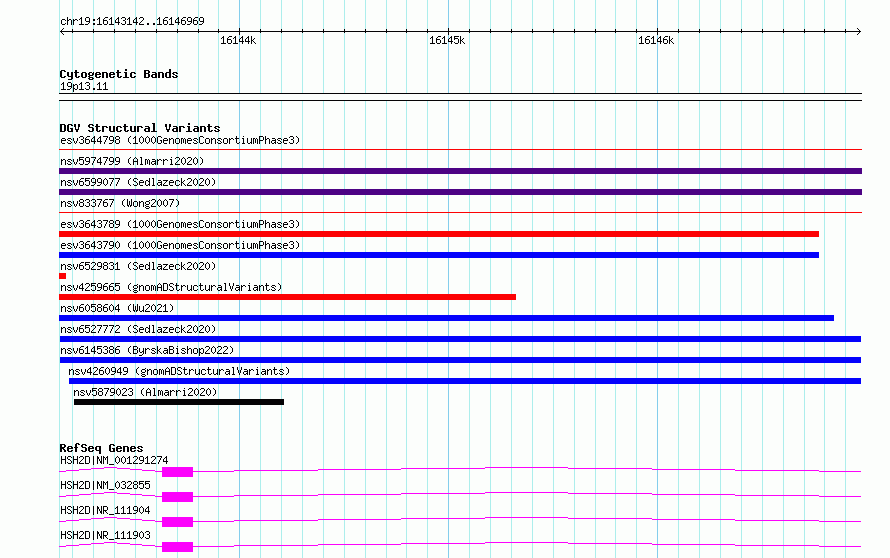The image size is (890, 558).
Task: Click the HSH2D|NM_001291274 transcript label
Action: [x=114, y=460]
